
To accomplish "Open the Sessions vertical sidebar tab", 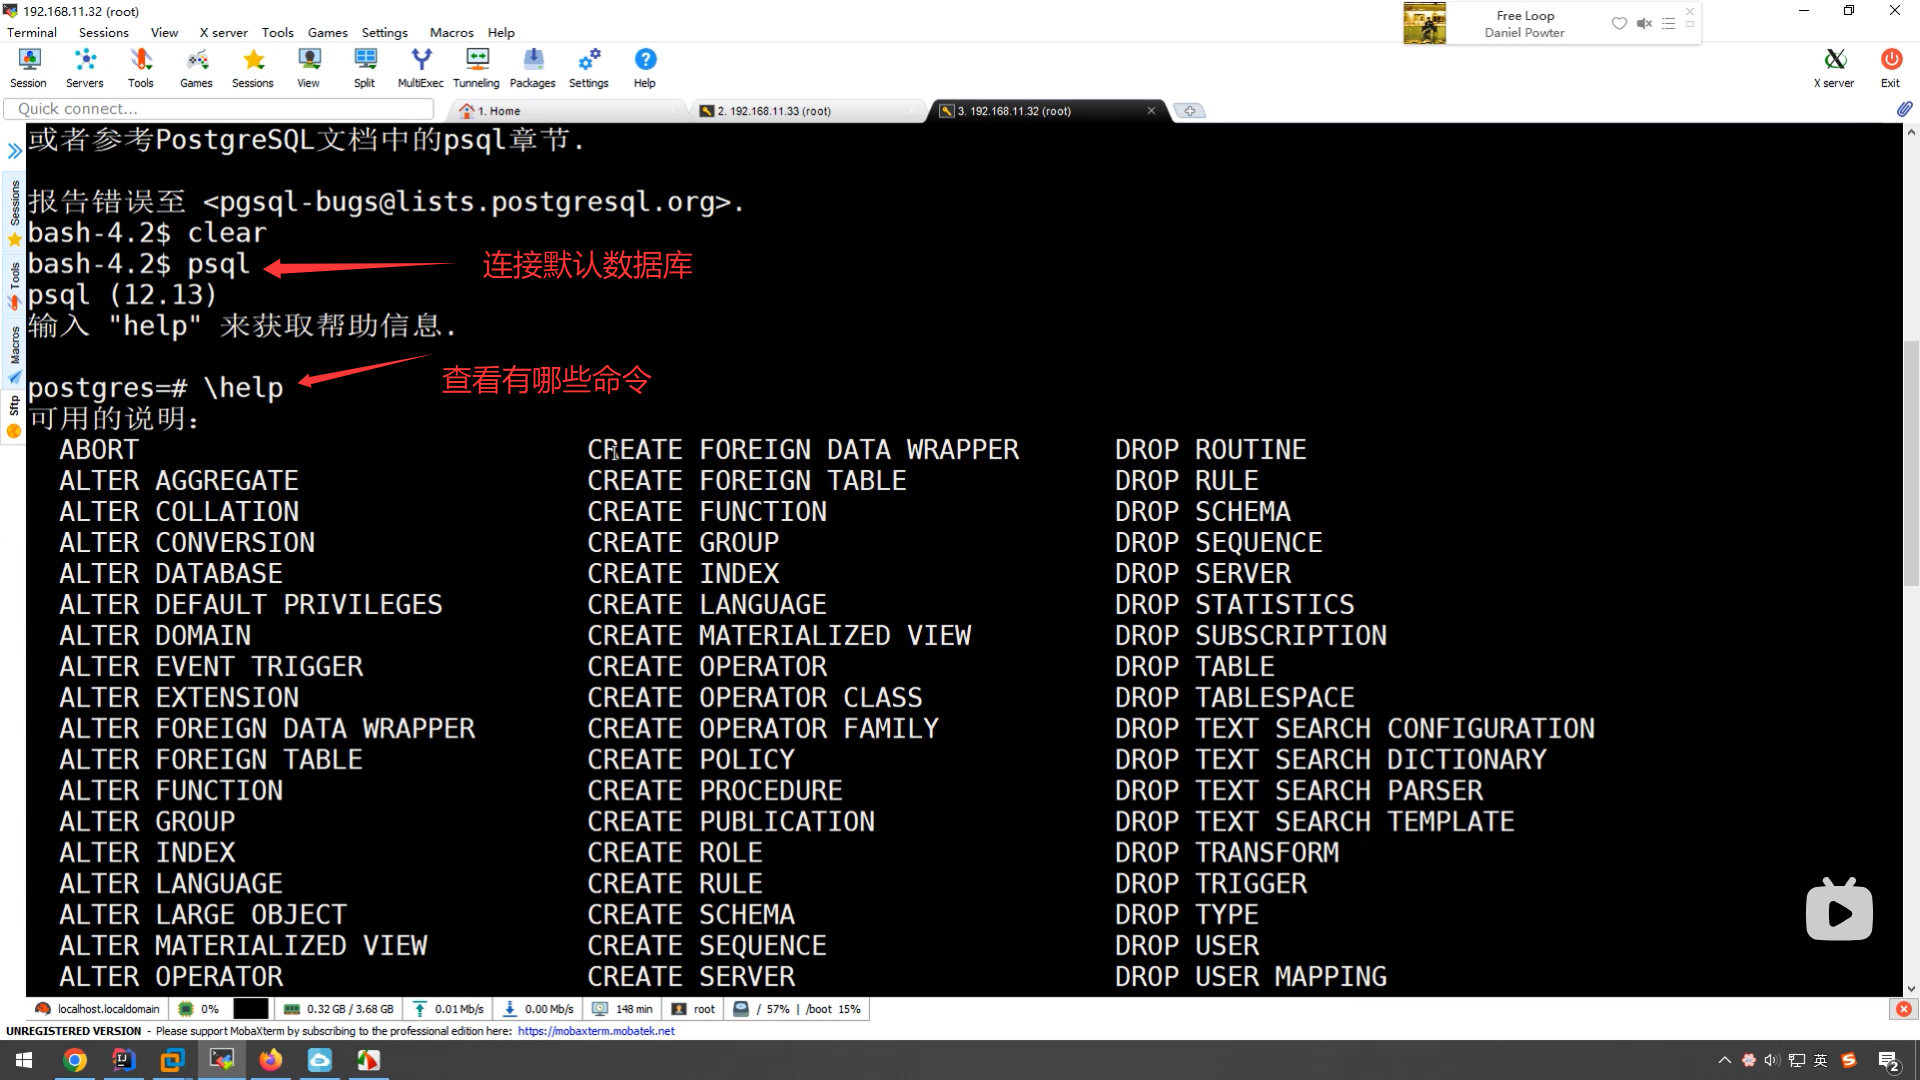I will pos(14,204).
